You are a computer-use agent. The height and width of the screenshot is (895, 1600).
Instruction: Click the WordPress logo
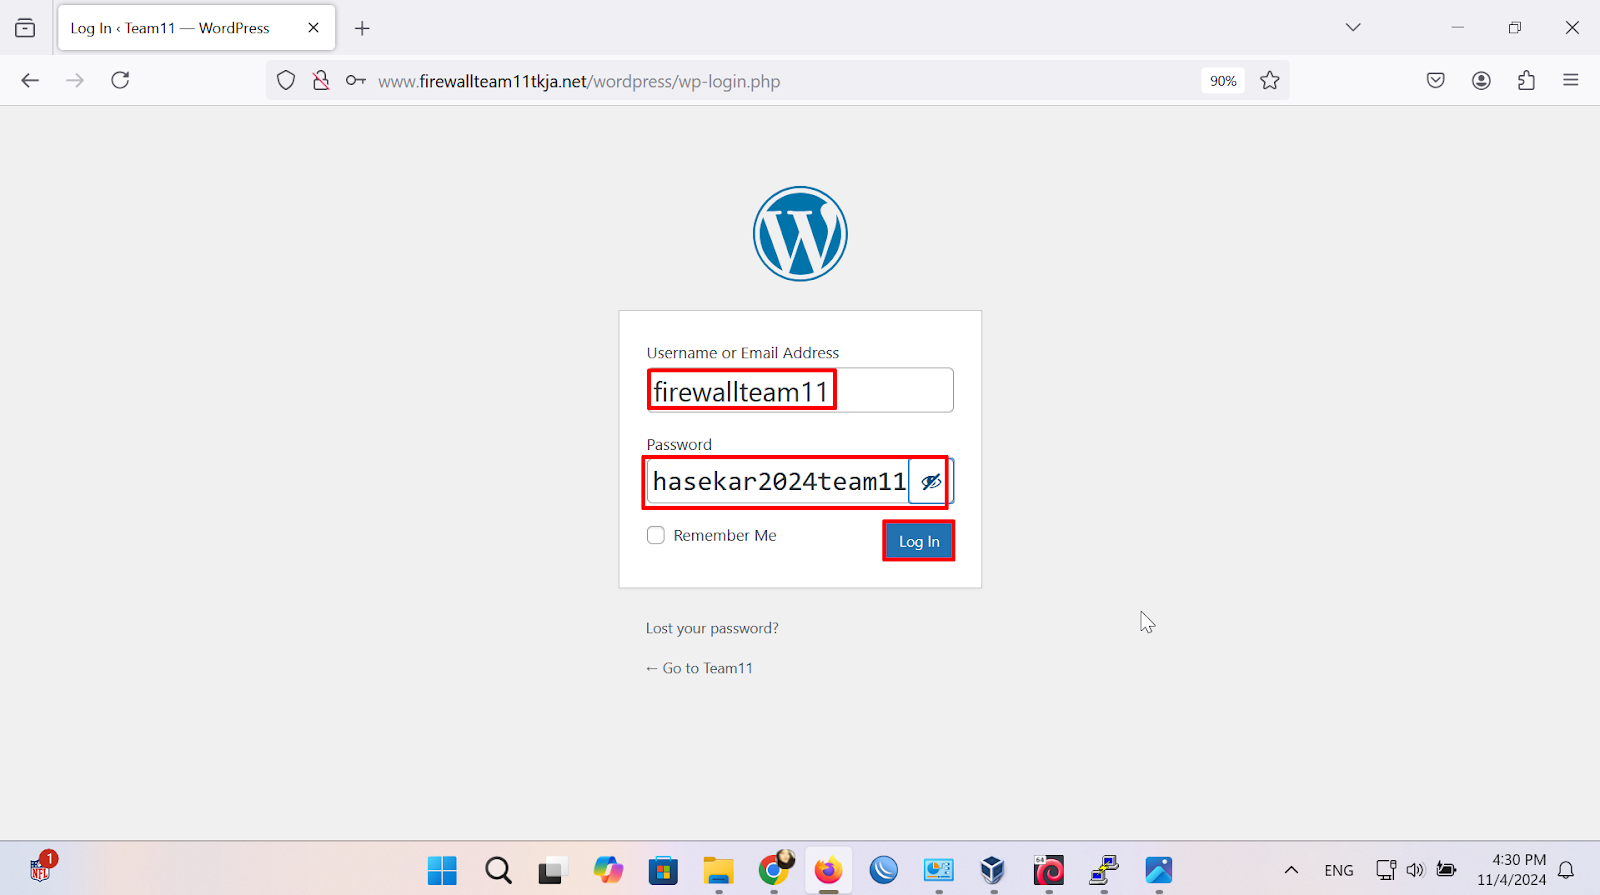click(x=800, y=234)
